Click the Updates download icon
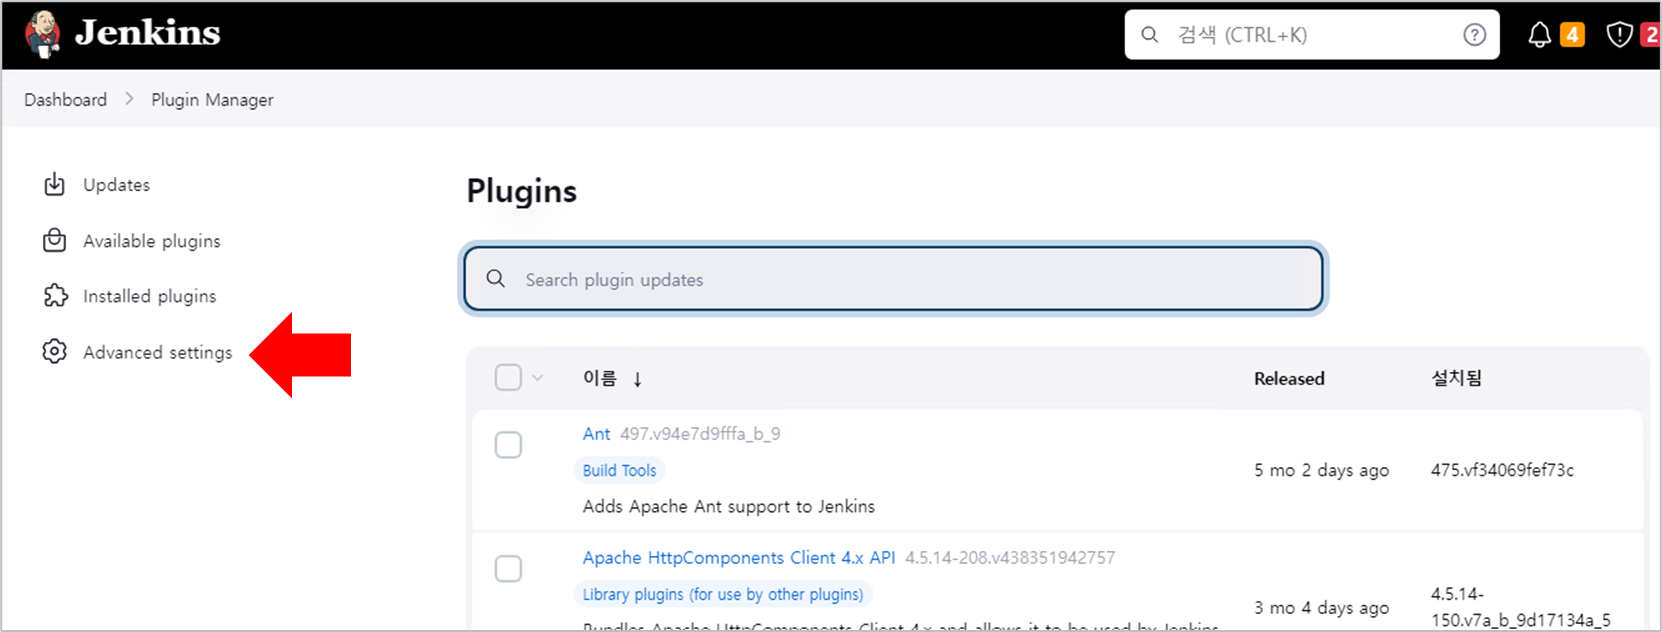 point(55,185)
